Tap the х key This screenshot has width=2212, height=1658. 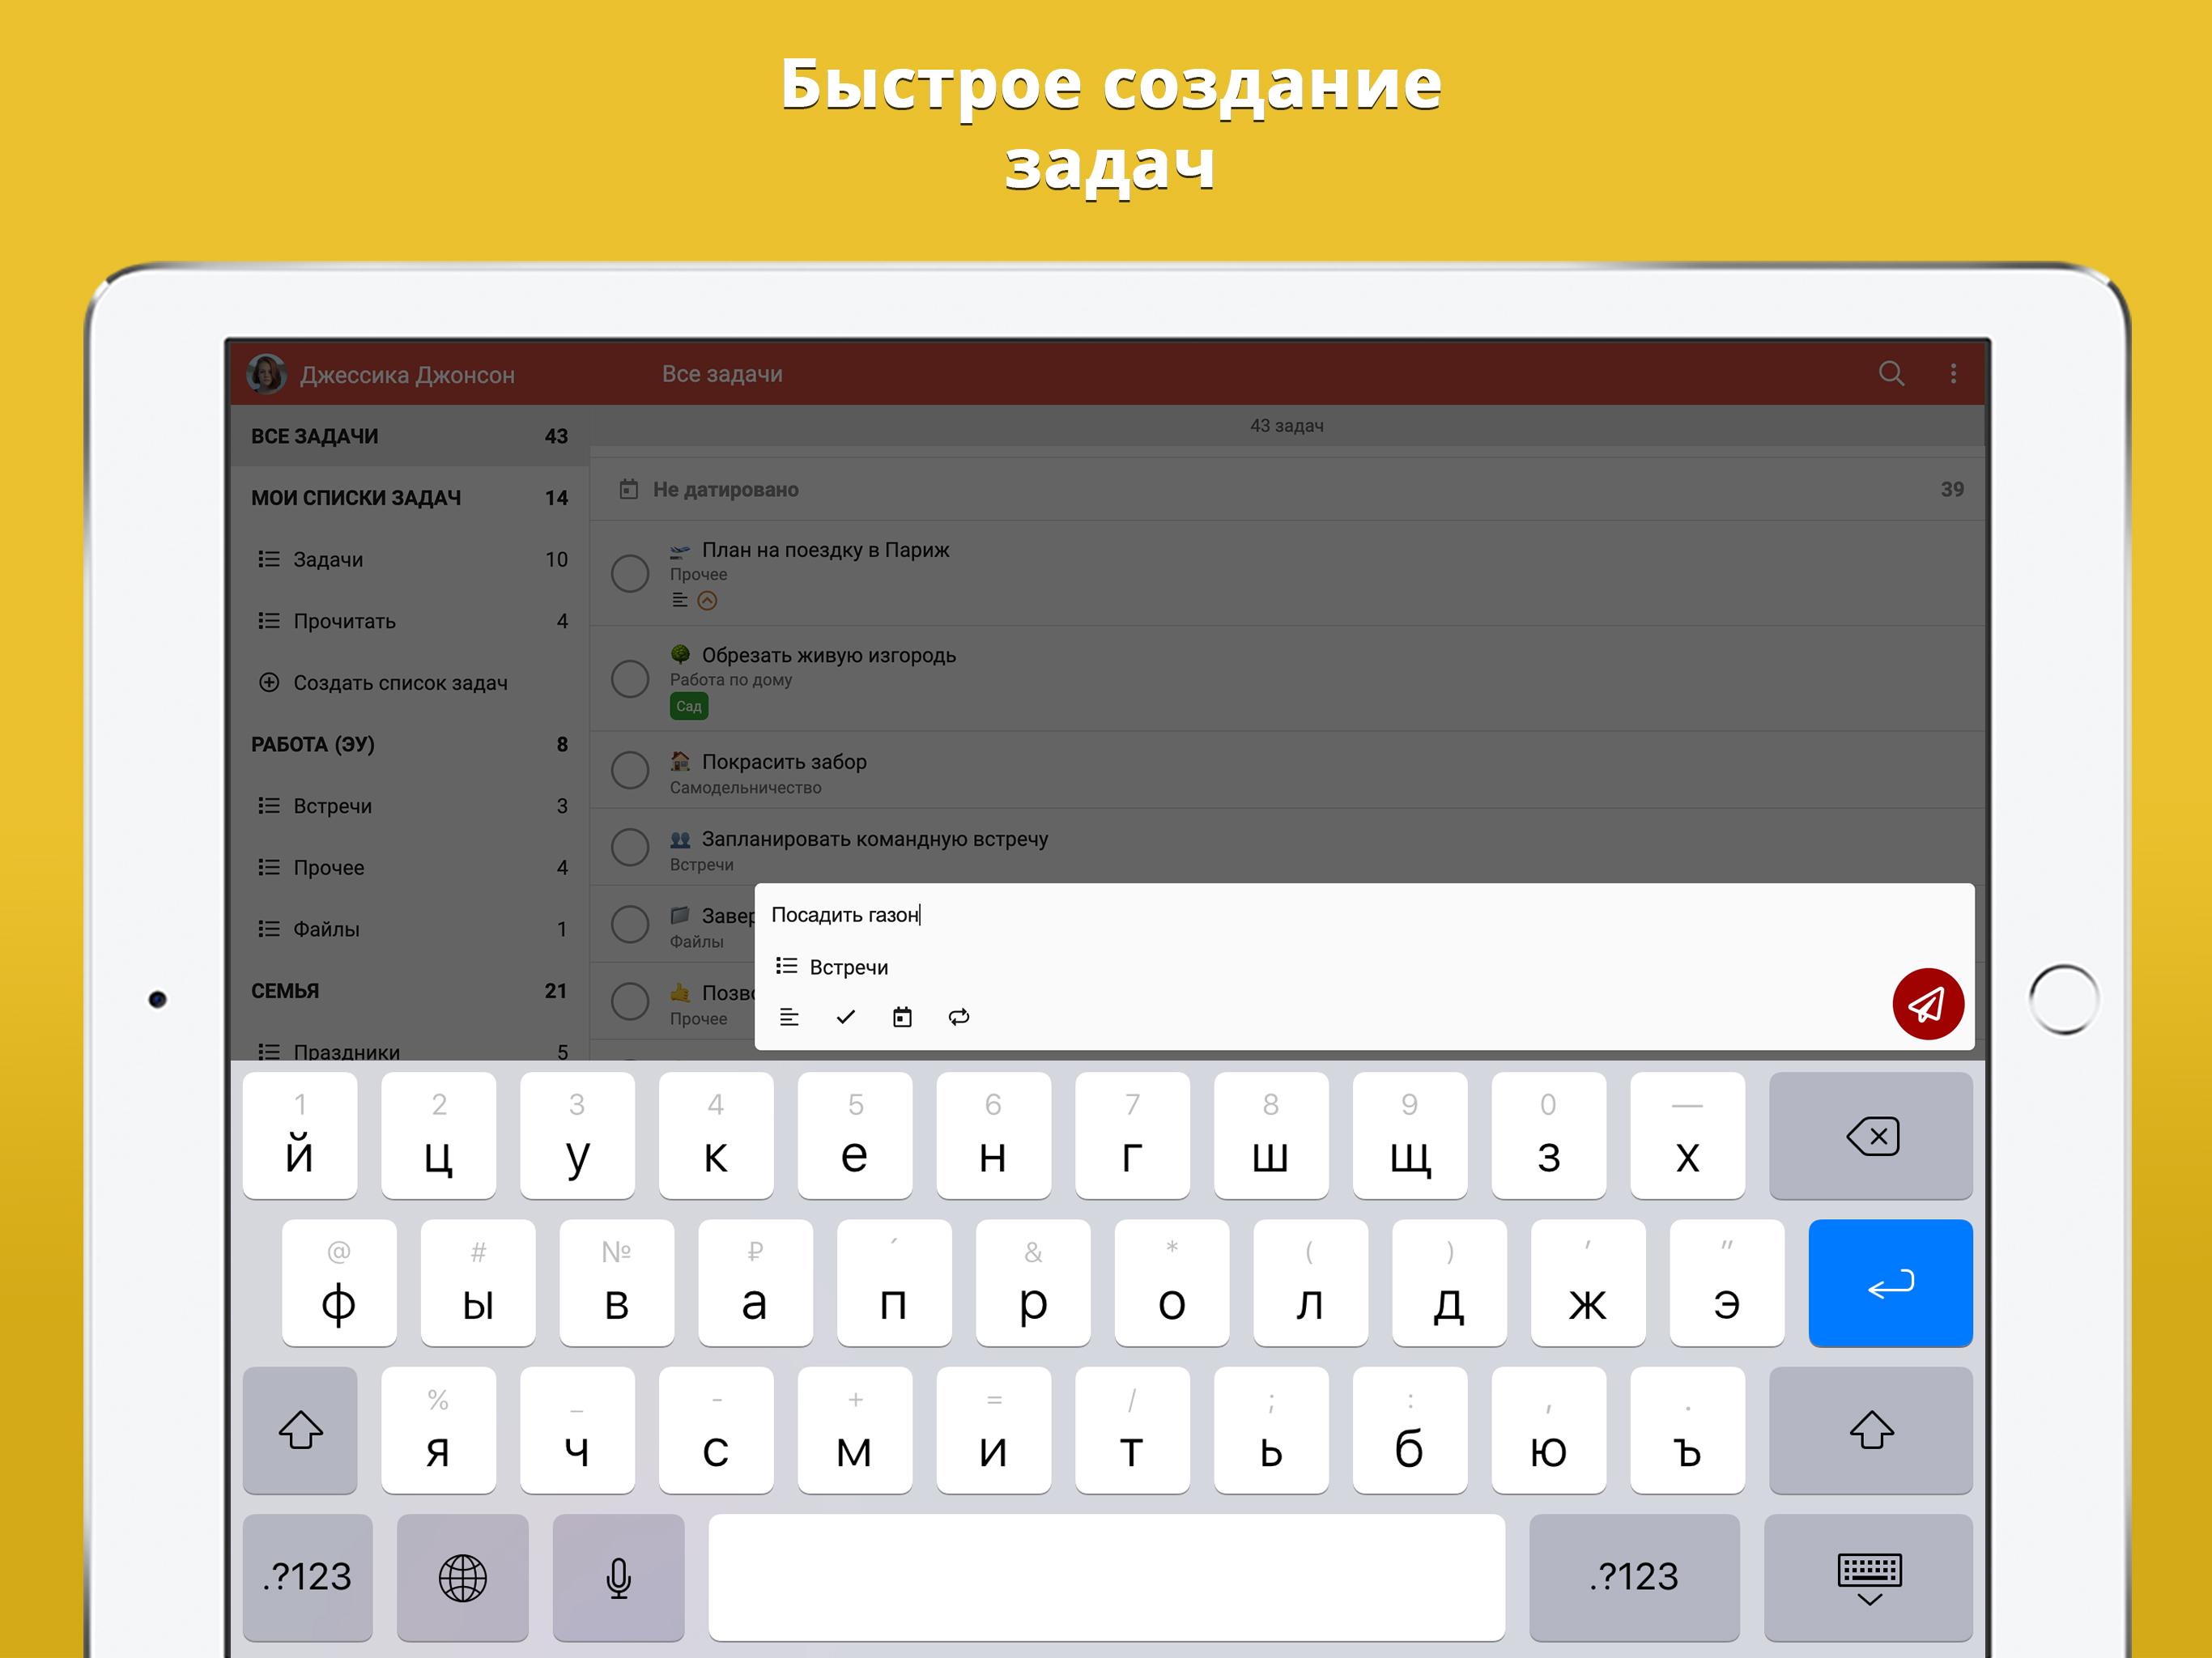[x=1687, y=1136]
